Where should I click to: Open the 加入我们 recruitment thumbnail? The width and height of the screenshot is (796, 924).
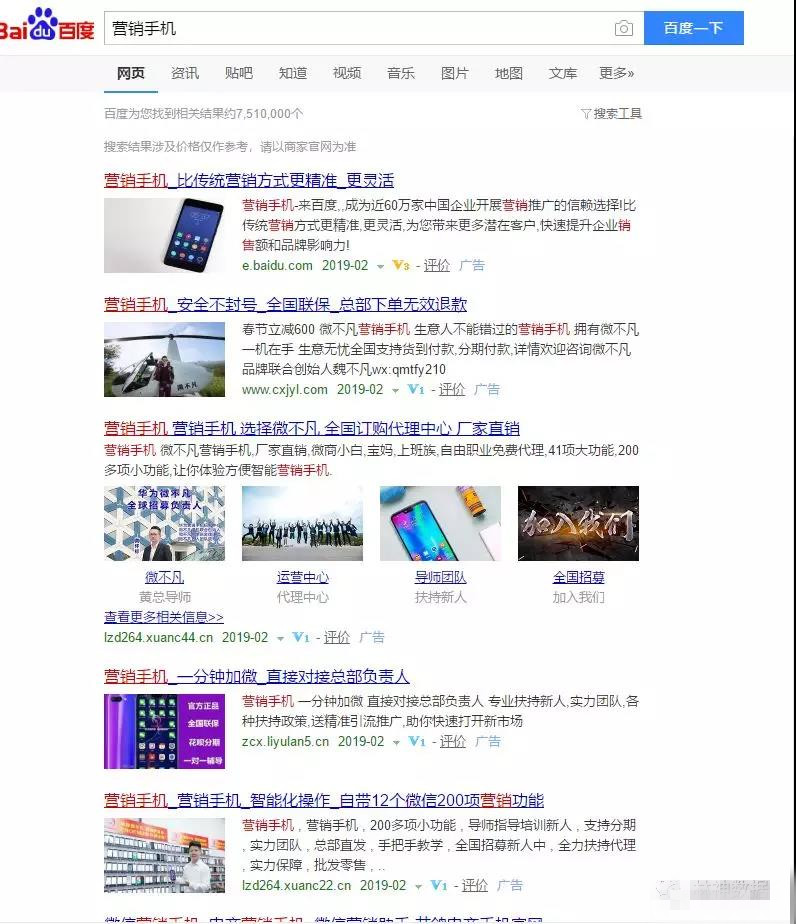pos(578,523)
